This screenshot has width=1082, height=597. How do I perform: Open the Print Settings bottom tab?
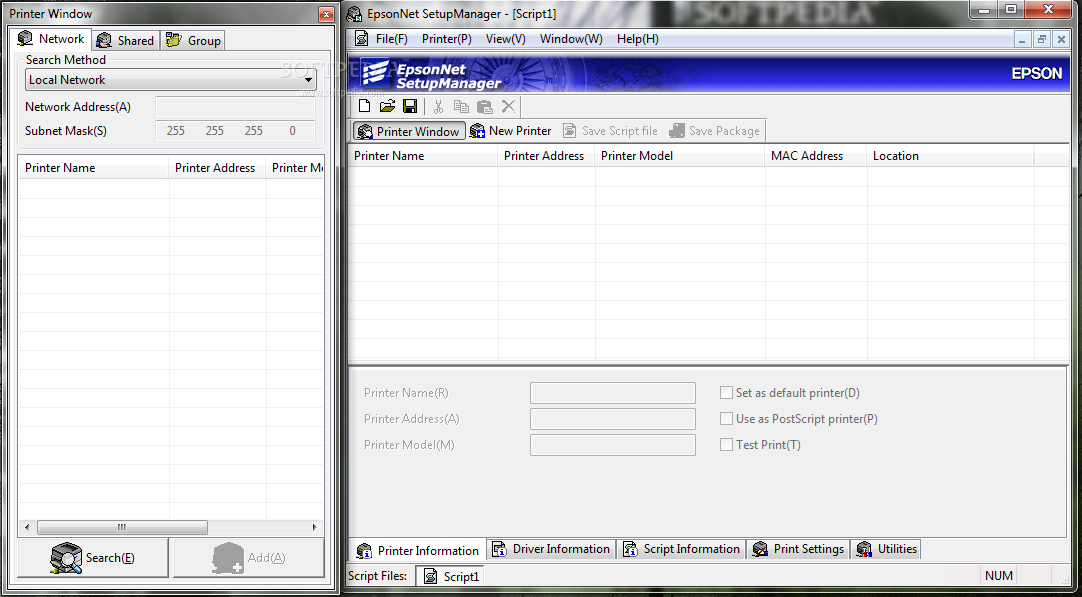(798, 549)
